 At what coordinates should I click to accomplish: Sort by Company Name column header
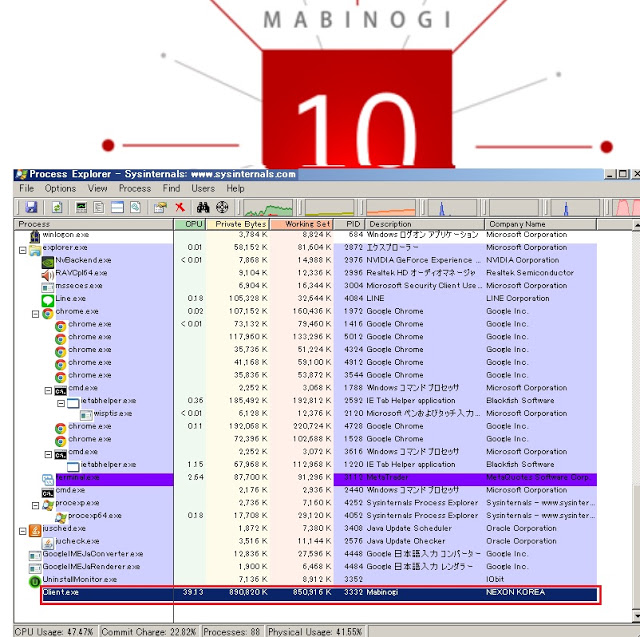pyautogui.click(x=540, y=224)
